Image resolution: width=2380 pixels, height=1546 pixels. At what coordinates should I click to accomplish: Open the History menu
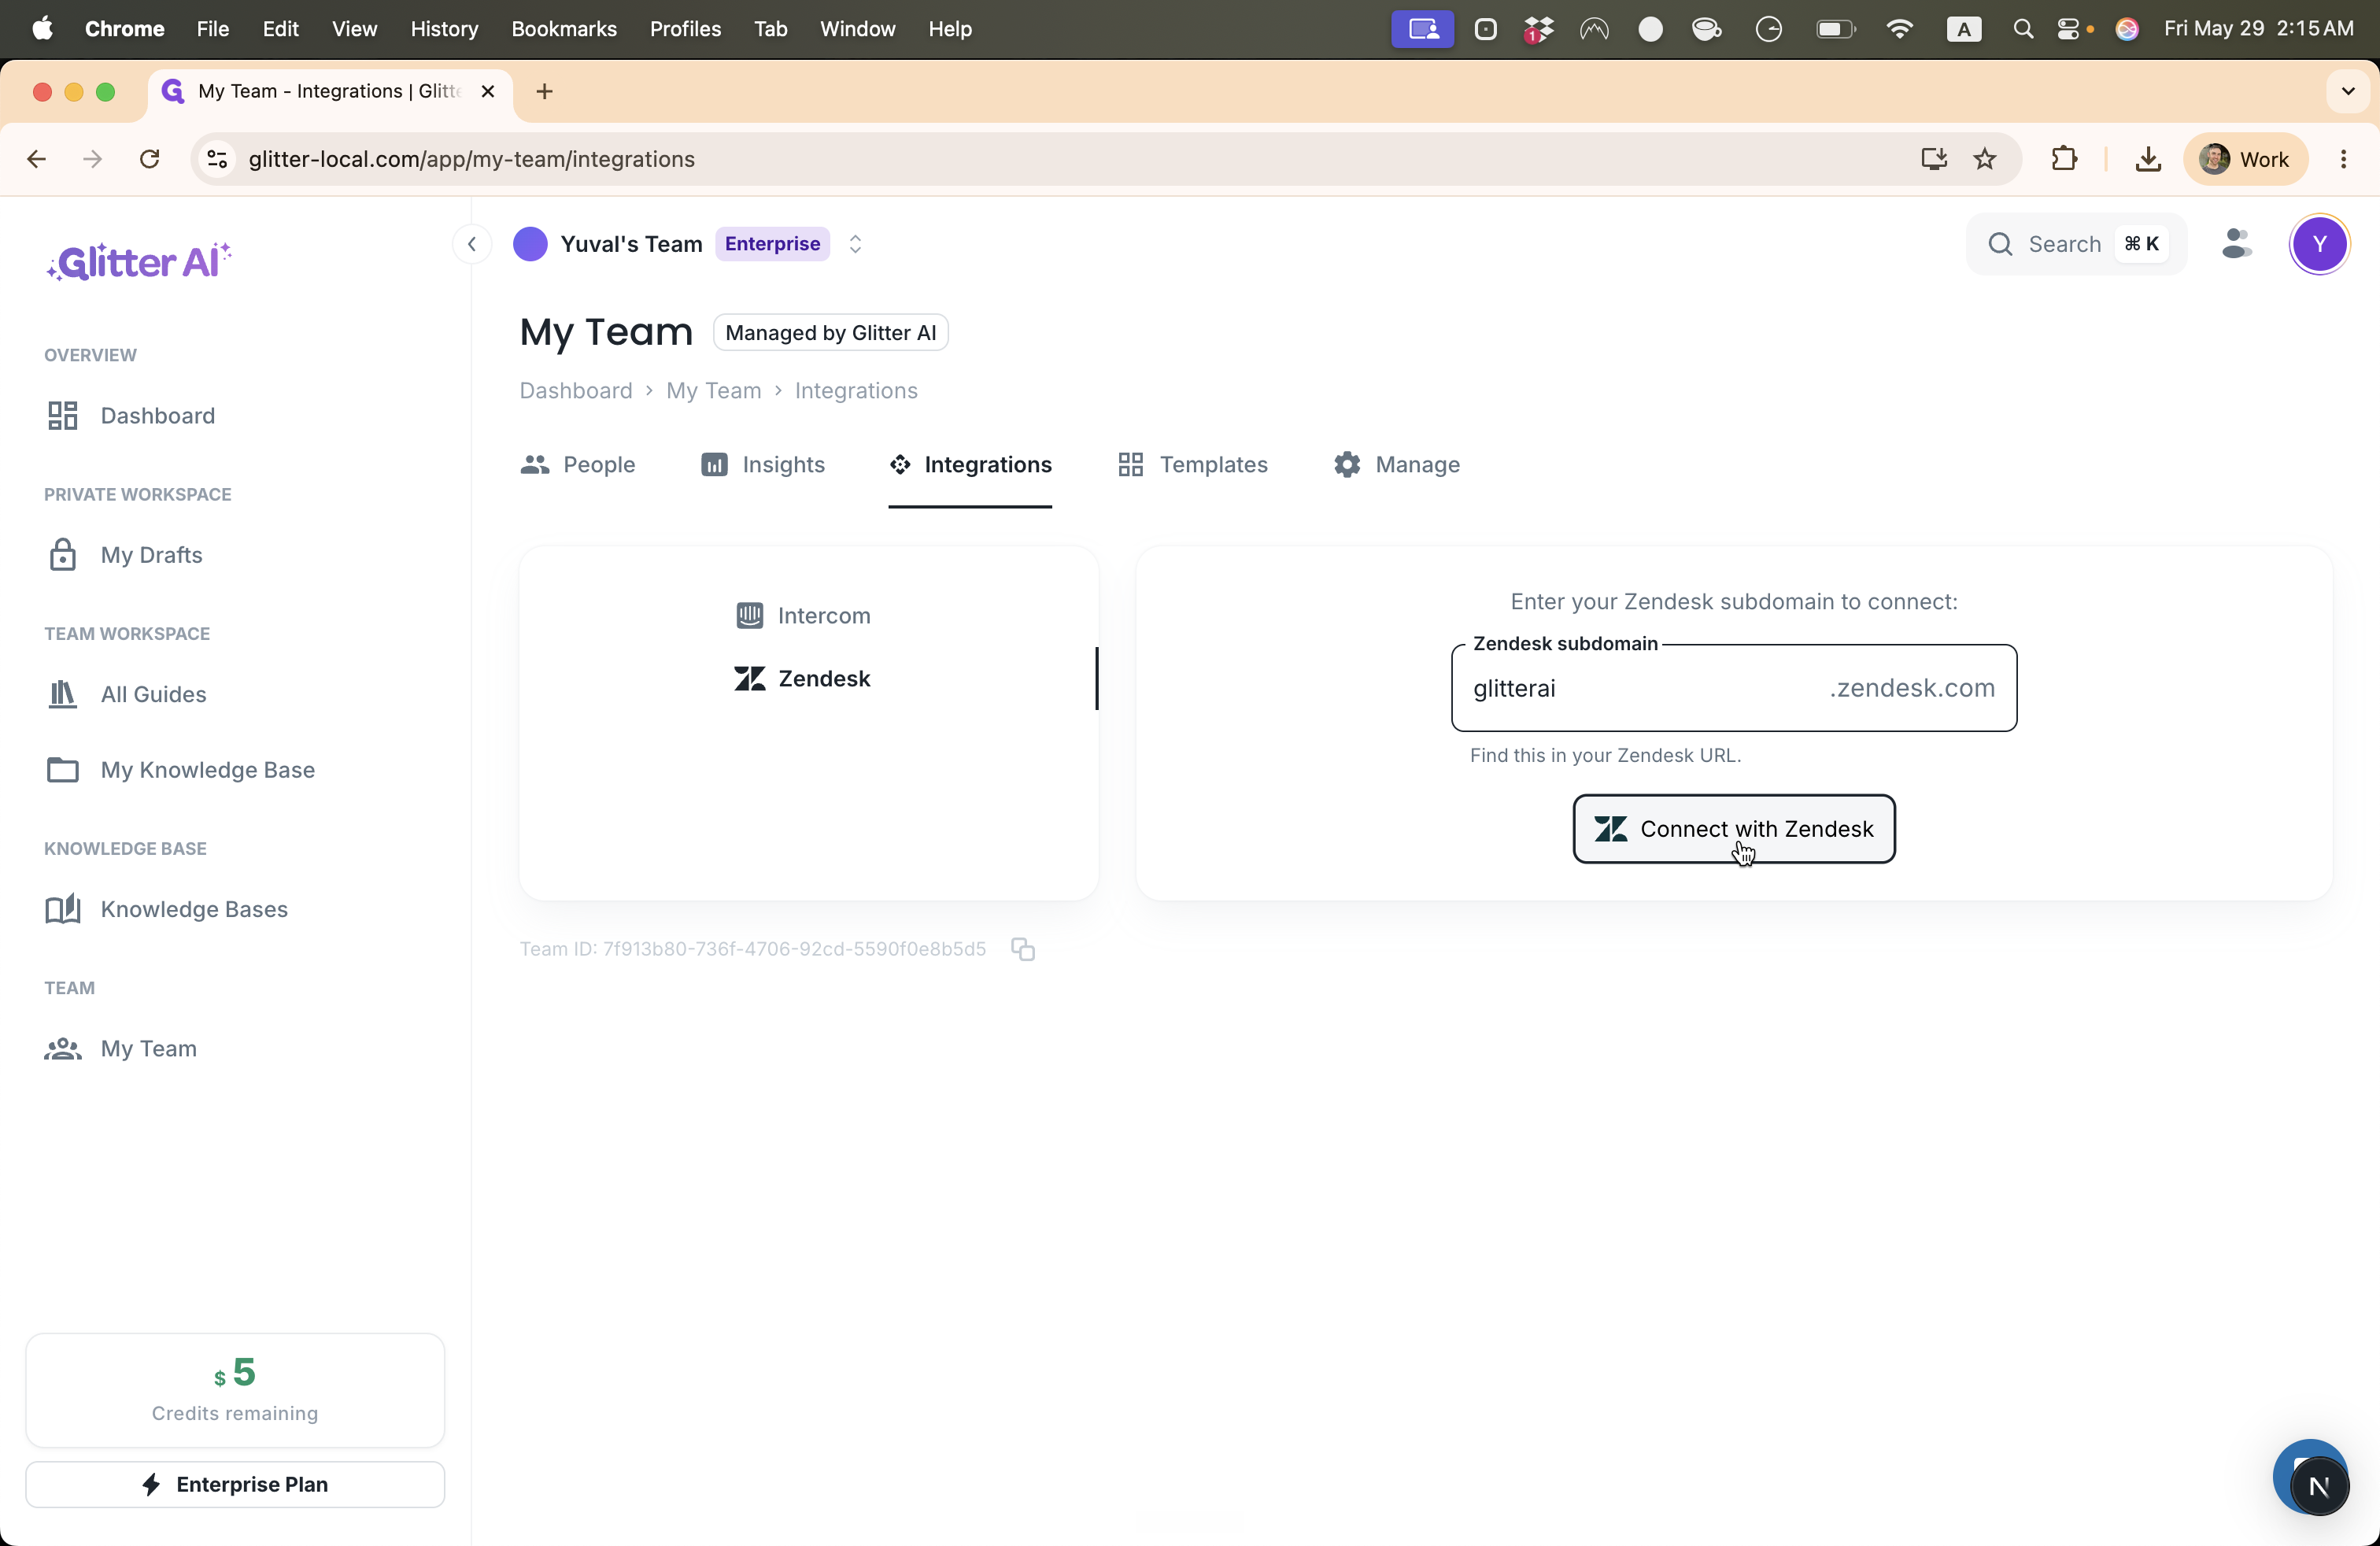coord(444,29)
